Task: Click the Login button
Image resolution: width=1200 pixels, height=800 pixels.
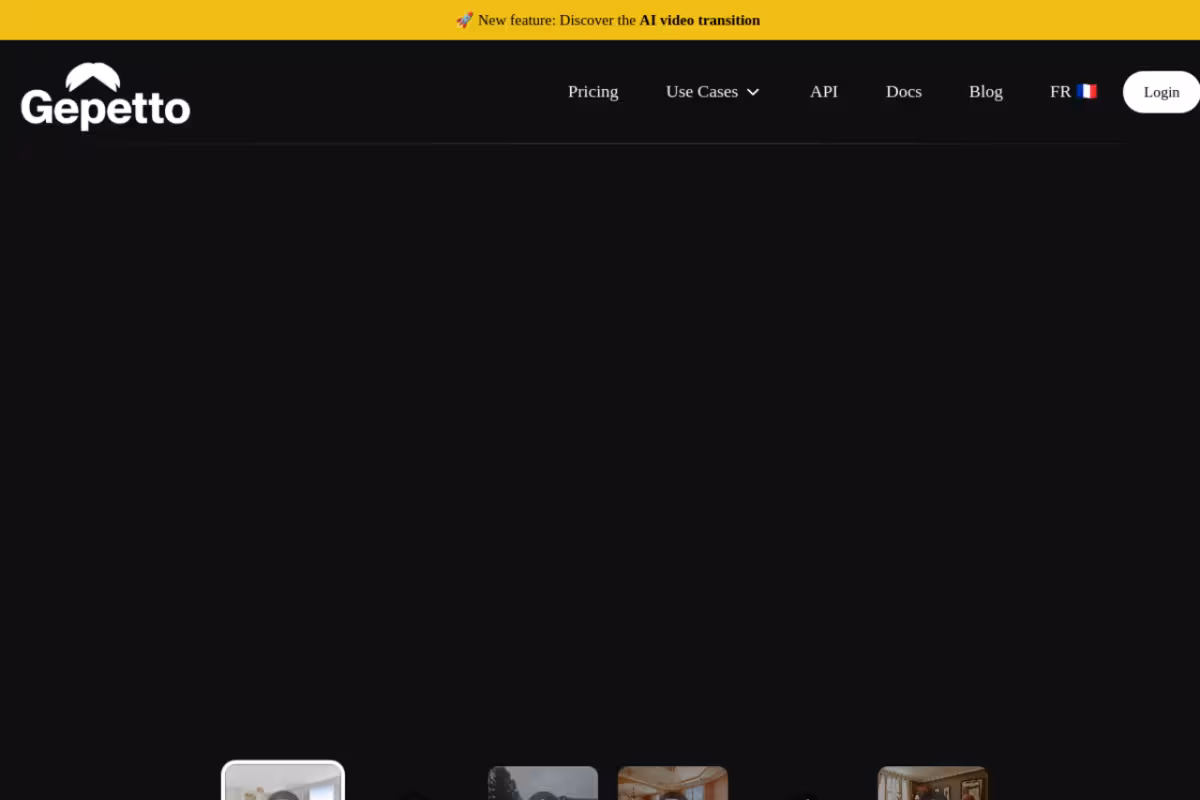Action: 1161,92
